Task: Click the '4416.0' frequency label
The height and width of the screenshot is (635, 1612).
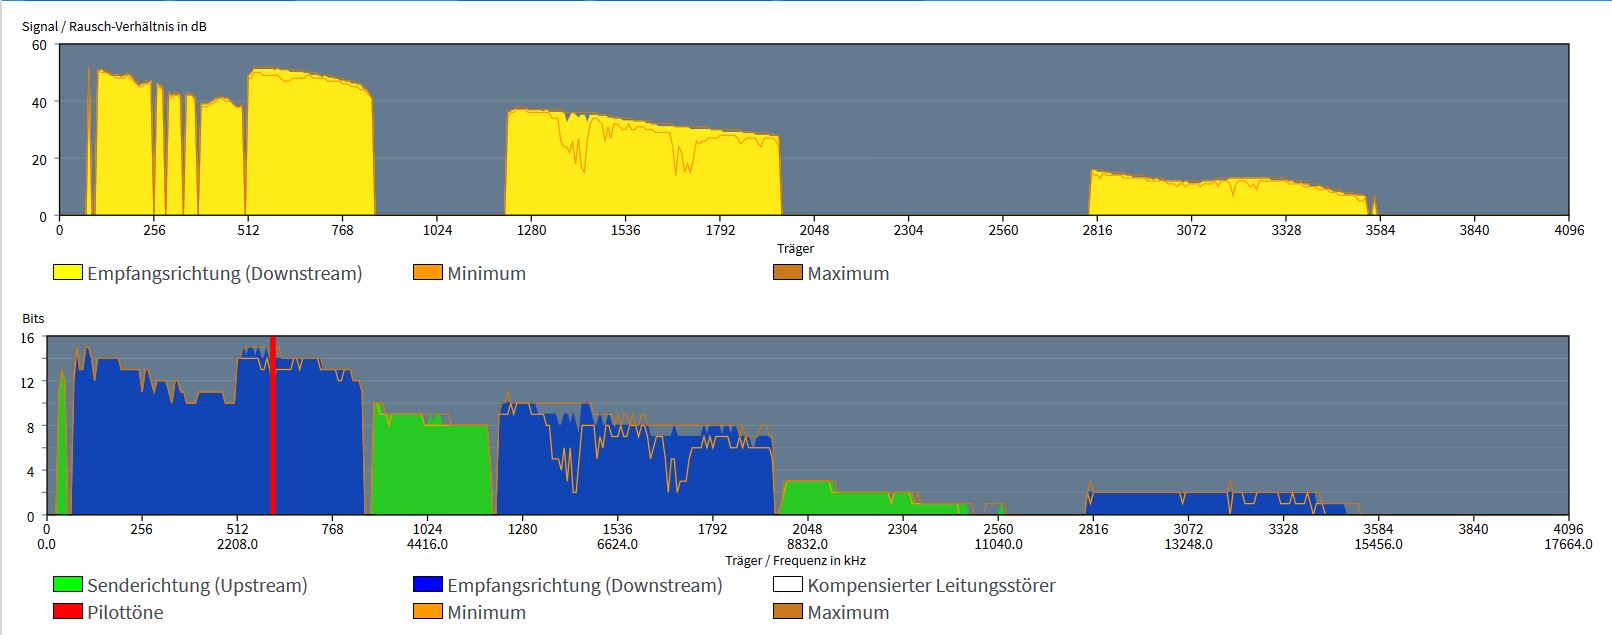Action: tap(427, 545)
